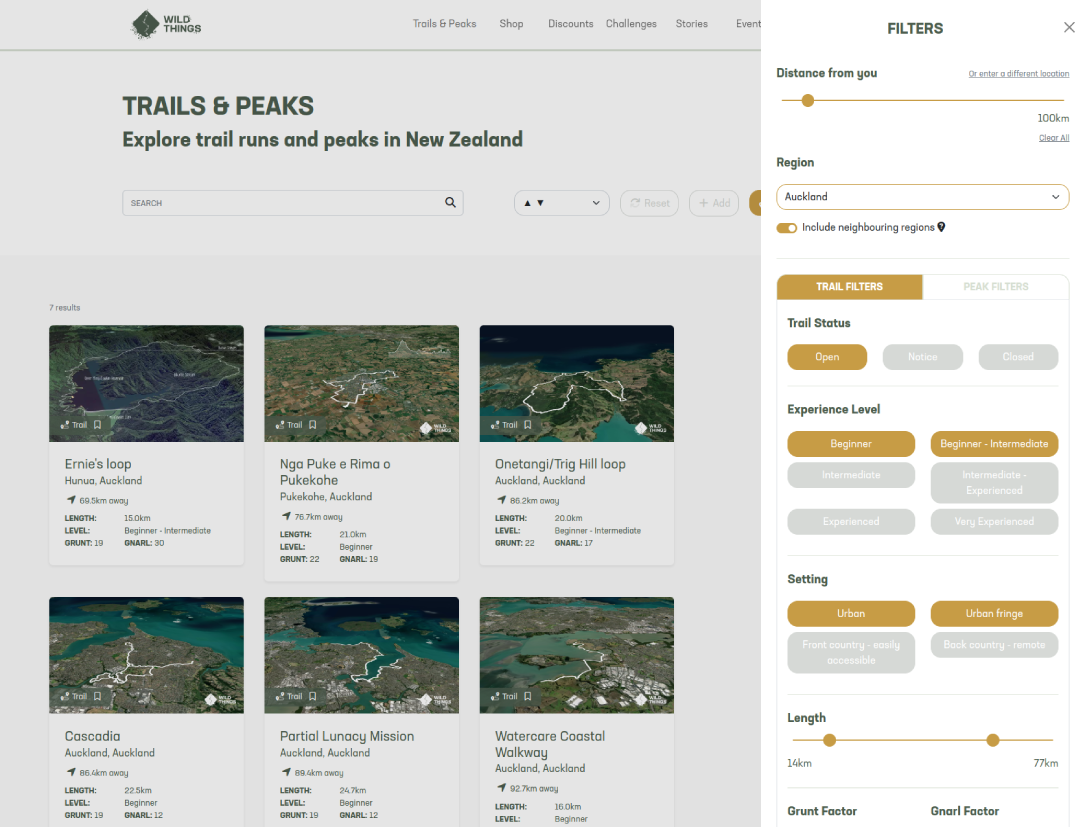
Task: Open the Challenges menu item
Action: coord(631,24)
